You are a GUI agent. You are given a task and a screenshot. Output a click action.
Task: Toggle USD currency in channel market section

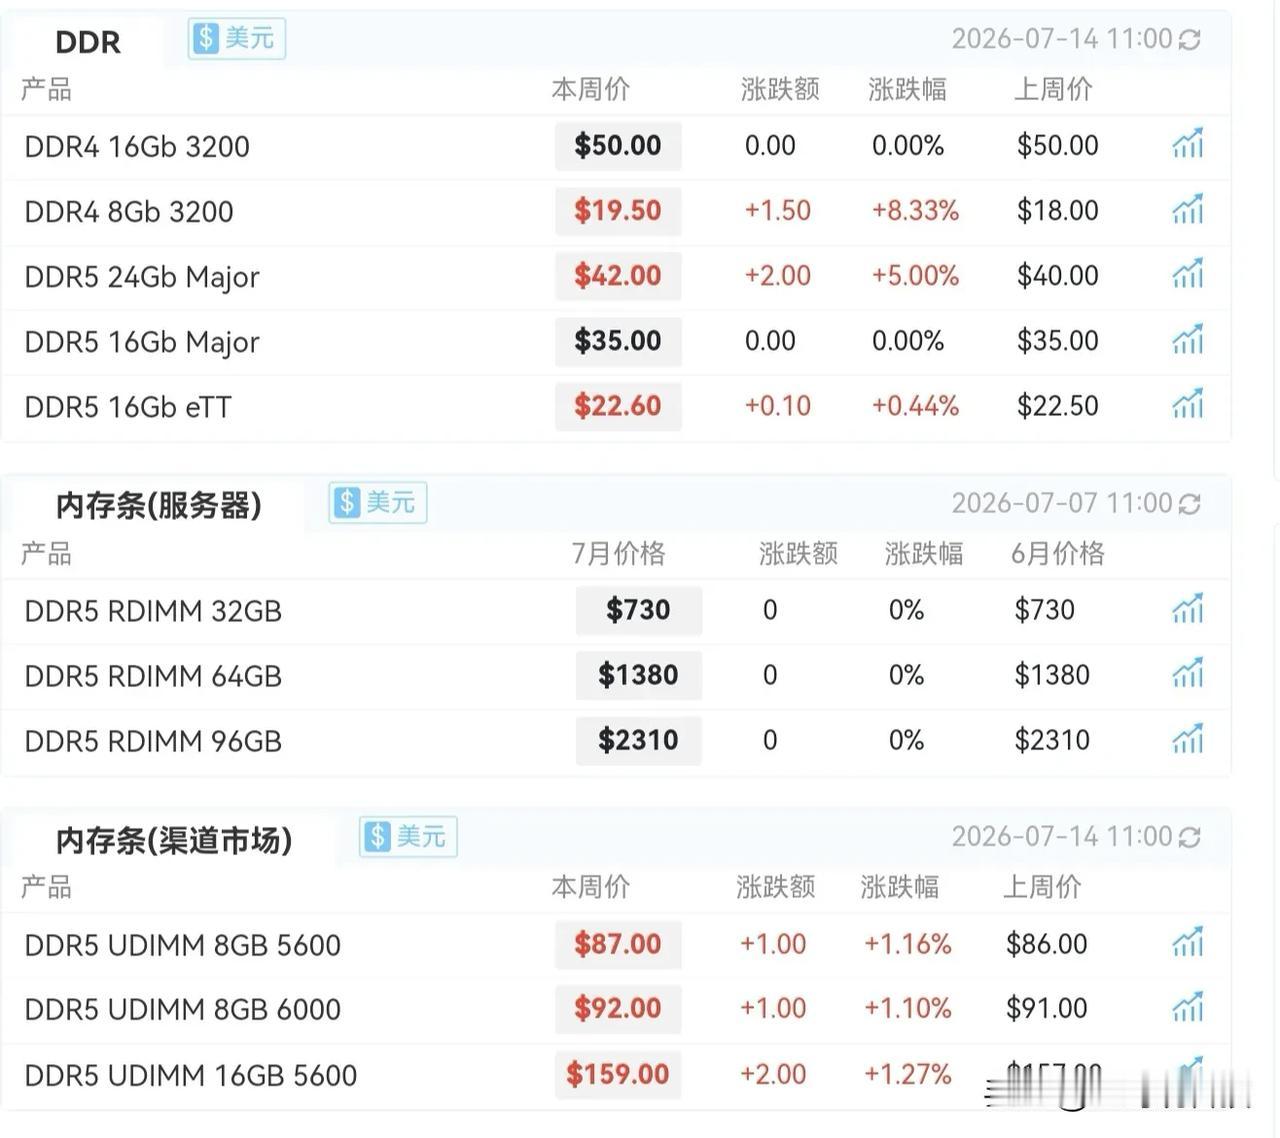coord(408,837)
